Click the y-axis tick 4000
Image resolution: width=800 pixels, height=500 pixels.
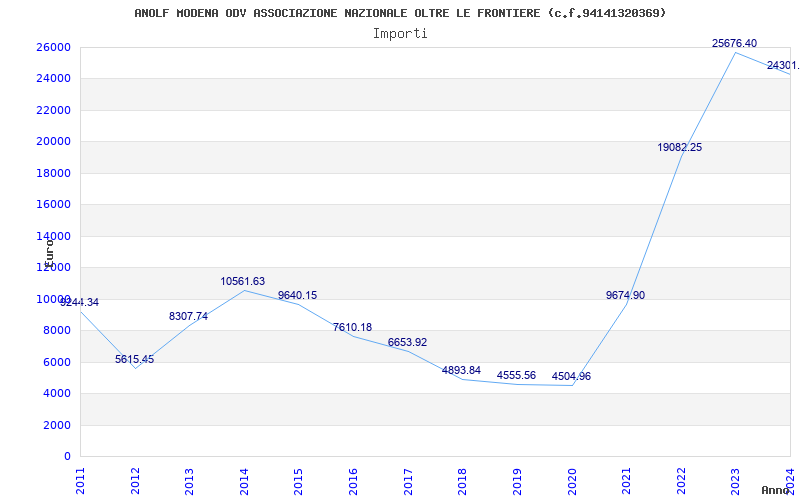tap(57, 393)
